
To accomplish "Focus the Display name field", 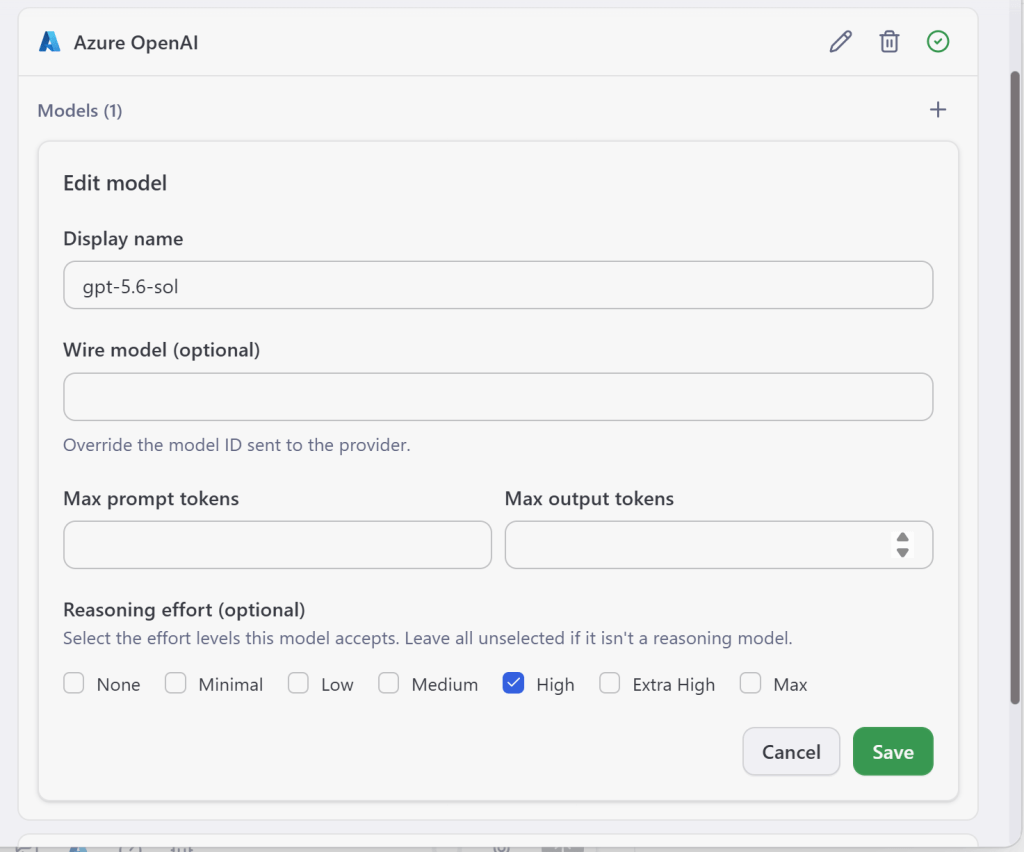I will click(x=498, y=285).
